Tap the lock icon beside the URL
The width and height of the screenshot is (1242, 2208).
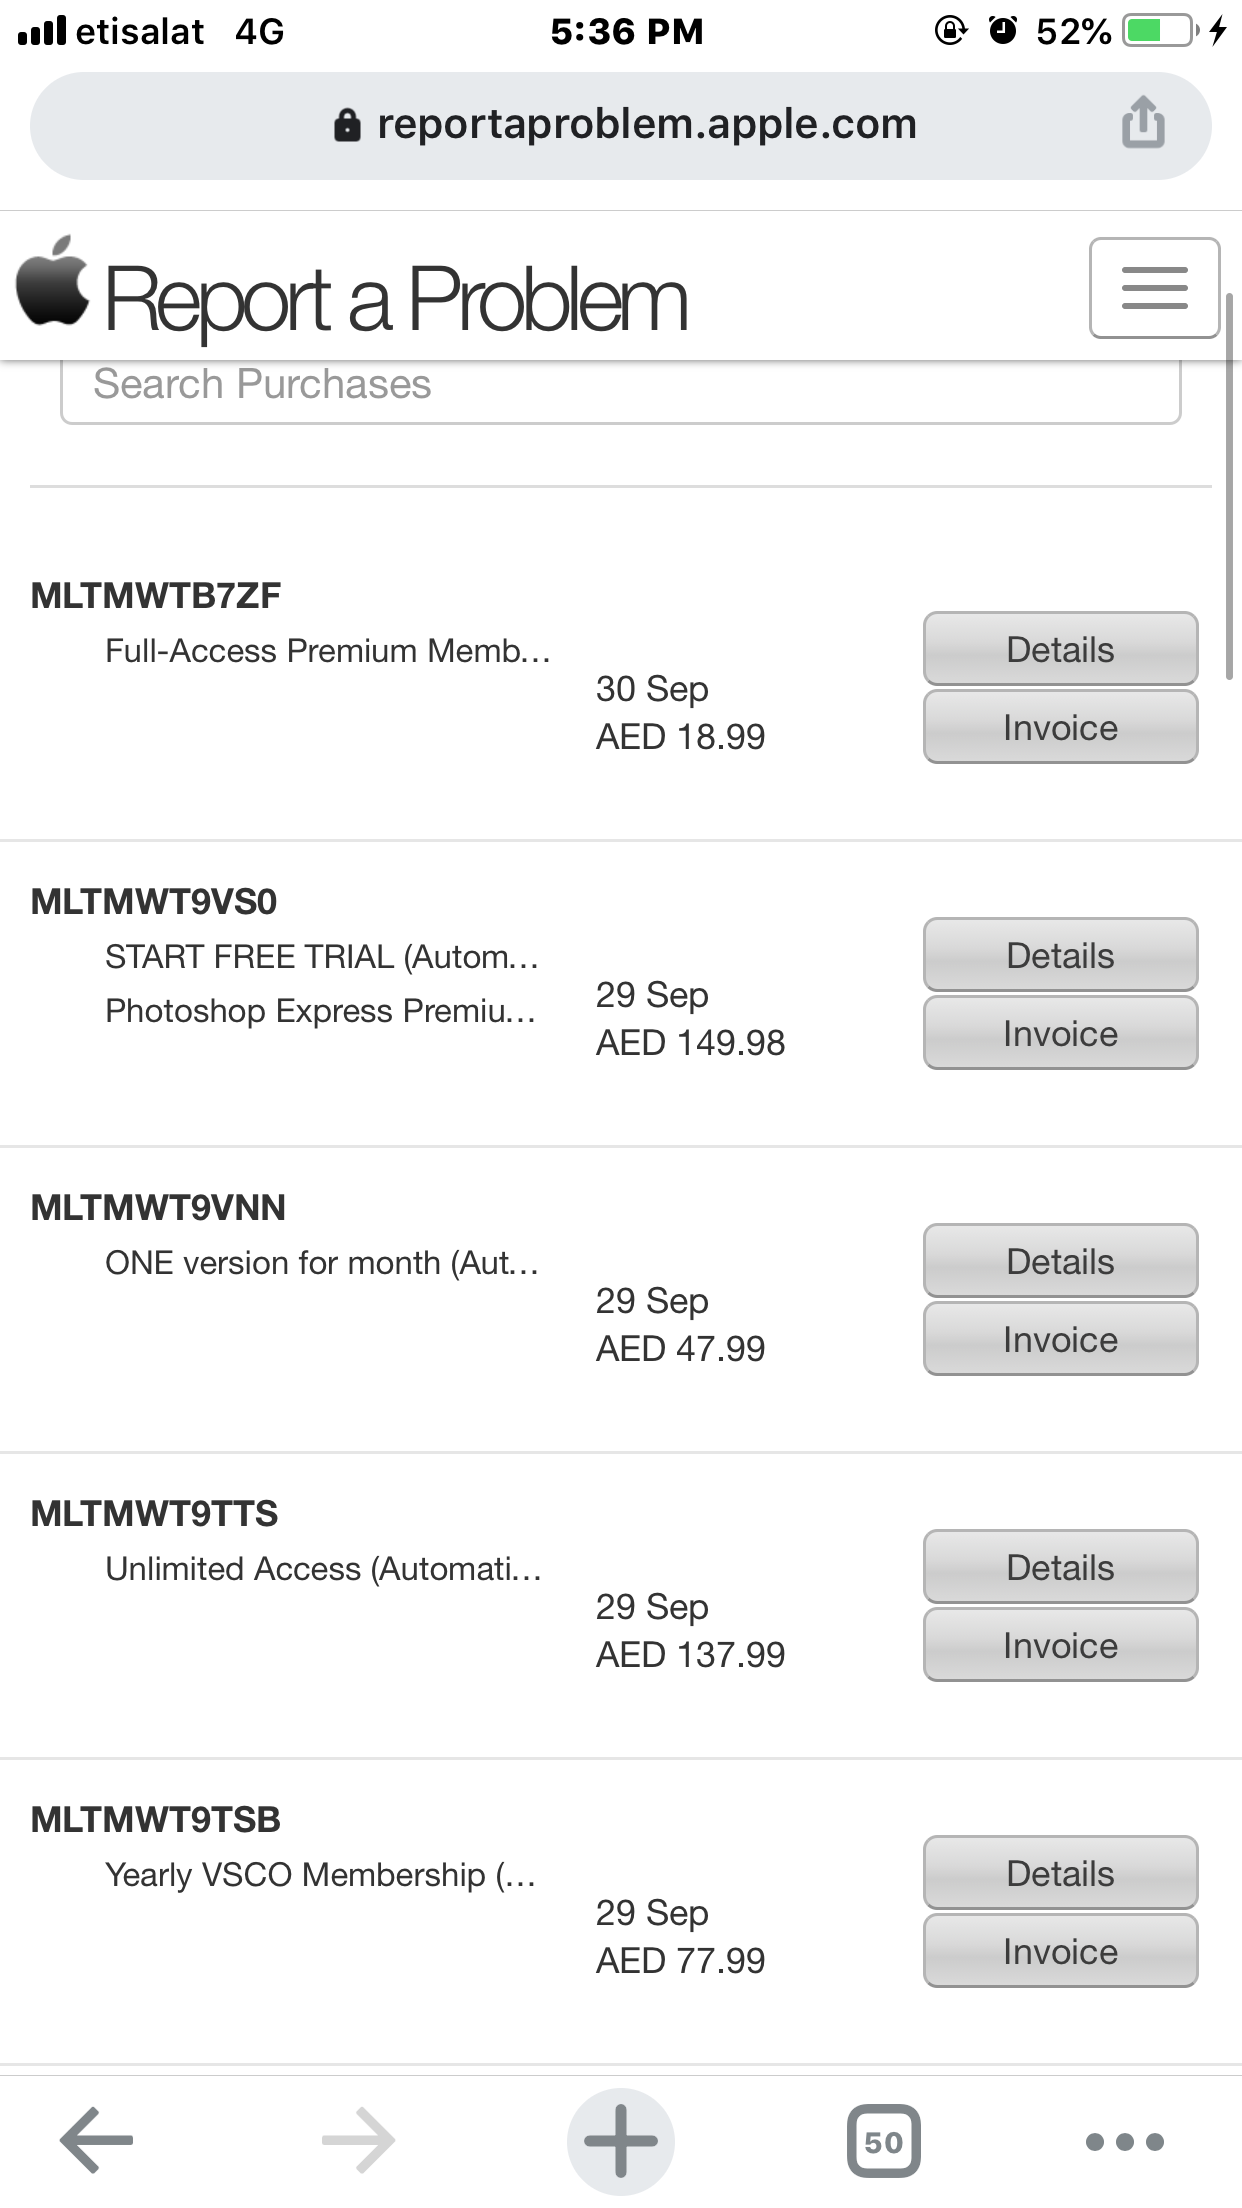[346, 125]
